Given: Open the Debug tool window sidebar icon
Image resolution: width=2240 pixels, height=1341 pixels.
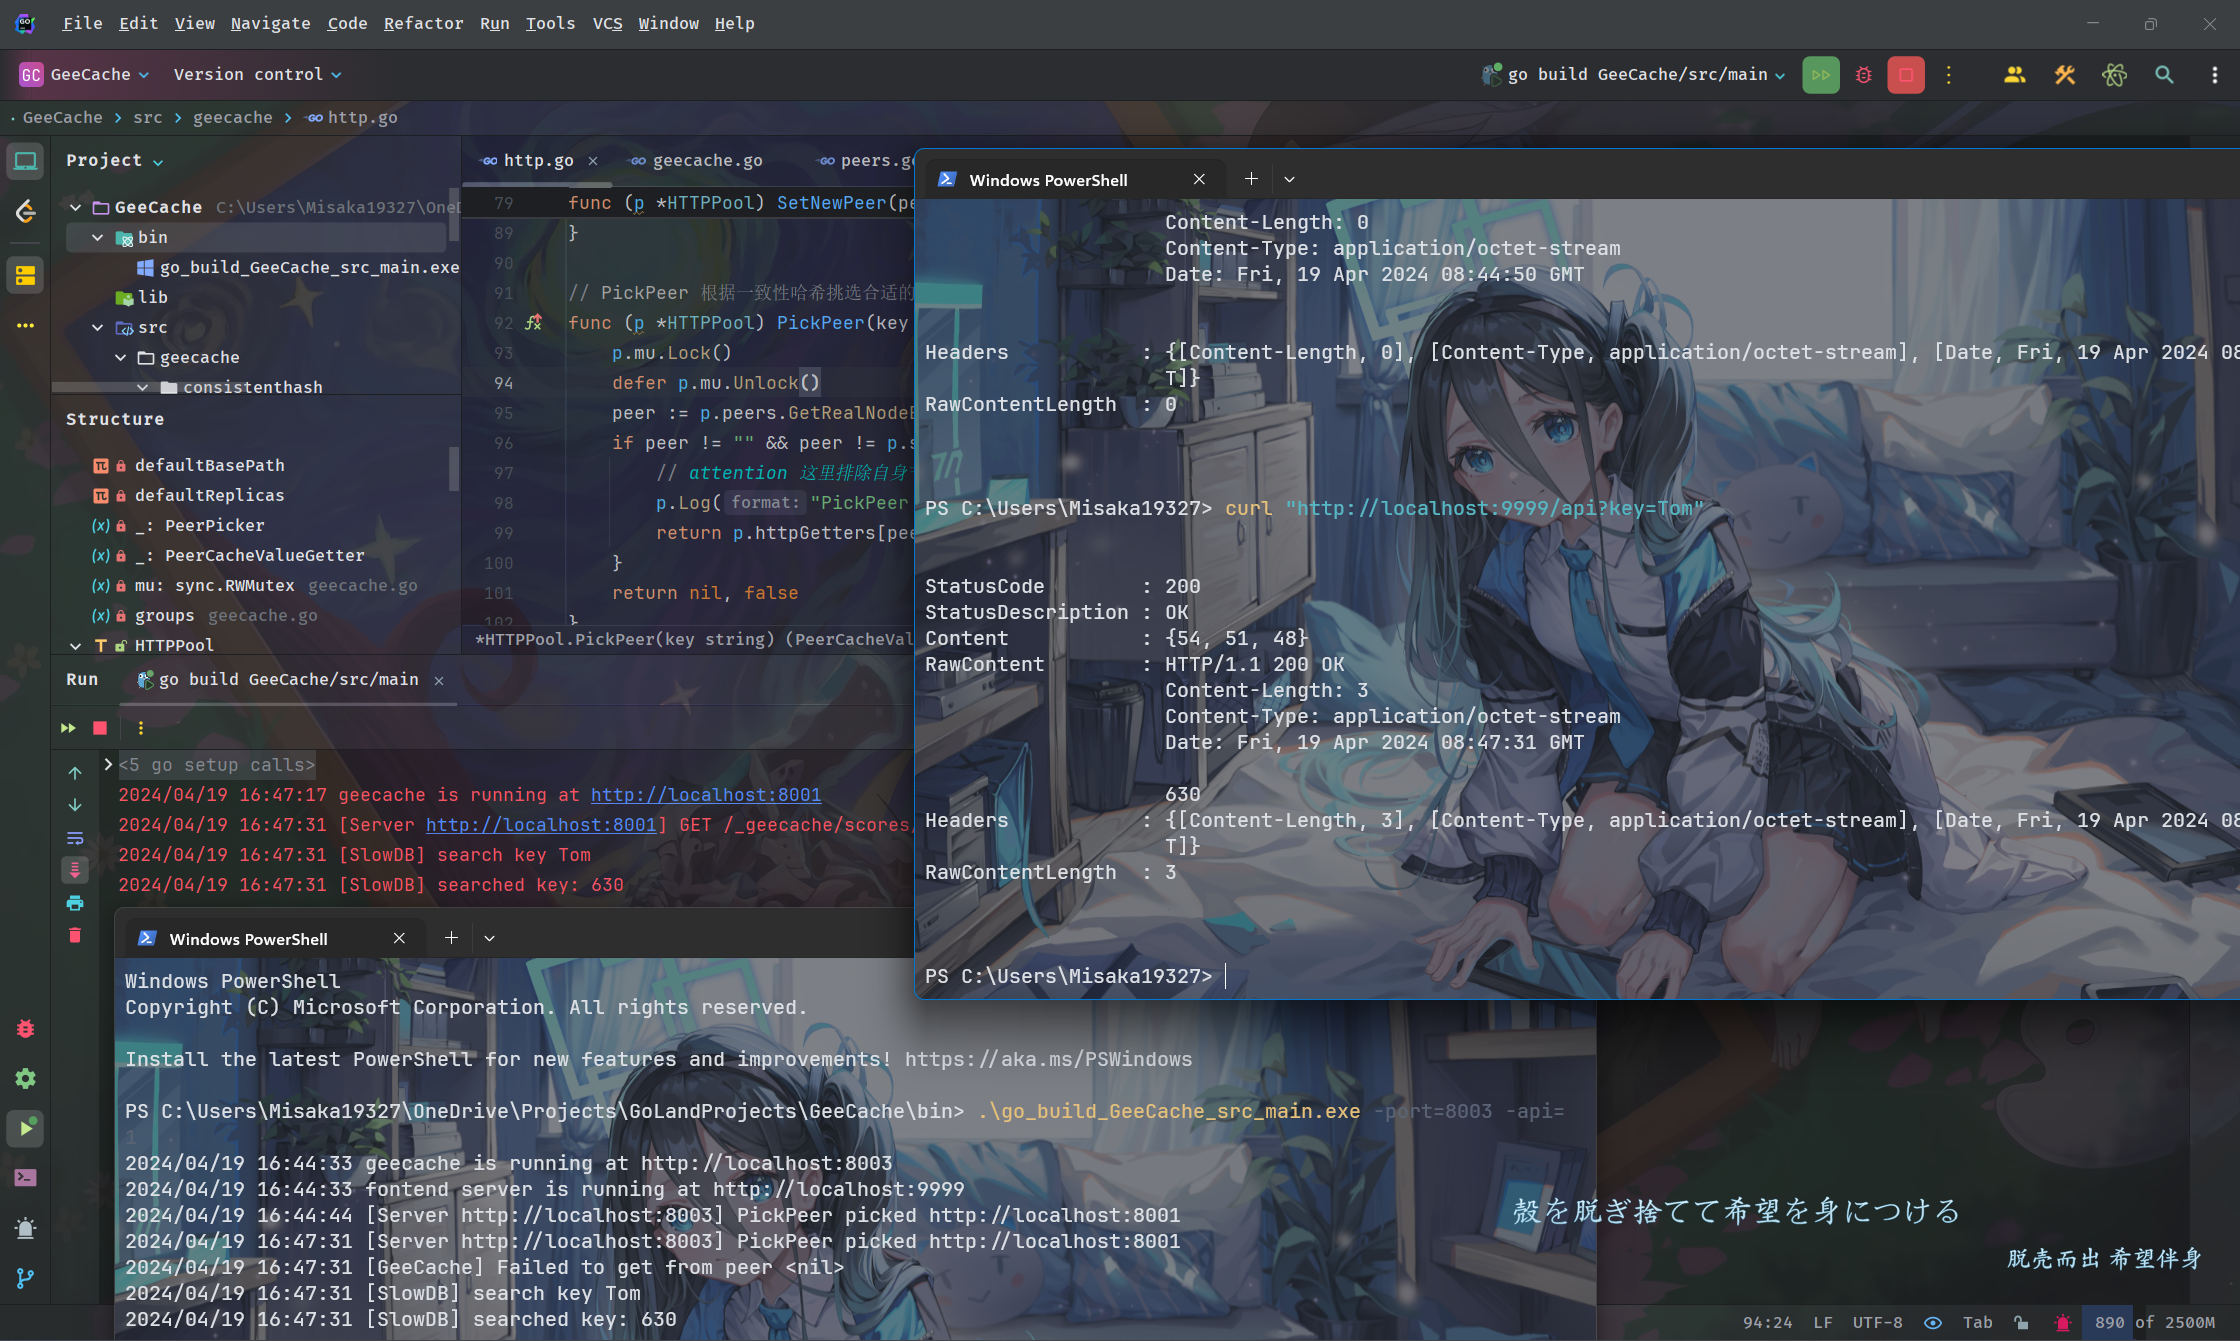Looking at the screenshot, I should point(25,1029).
